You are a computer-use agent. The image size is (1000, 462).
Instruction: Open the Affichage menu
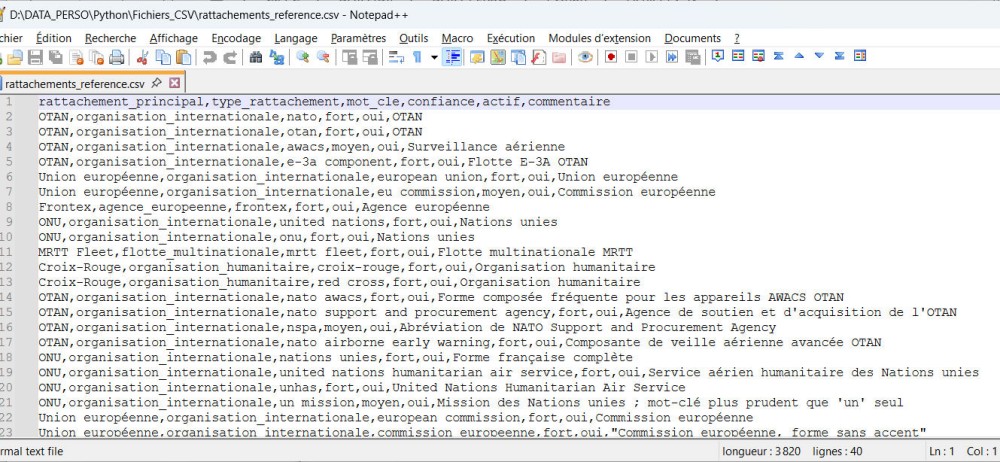coord(173,38)
